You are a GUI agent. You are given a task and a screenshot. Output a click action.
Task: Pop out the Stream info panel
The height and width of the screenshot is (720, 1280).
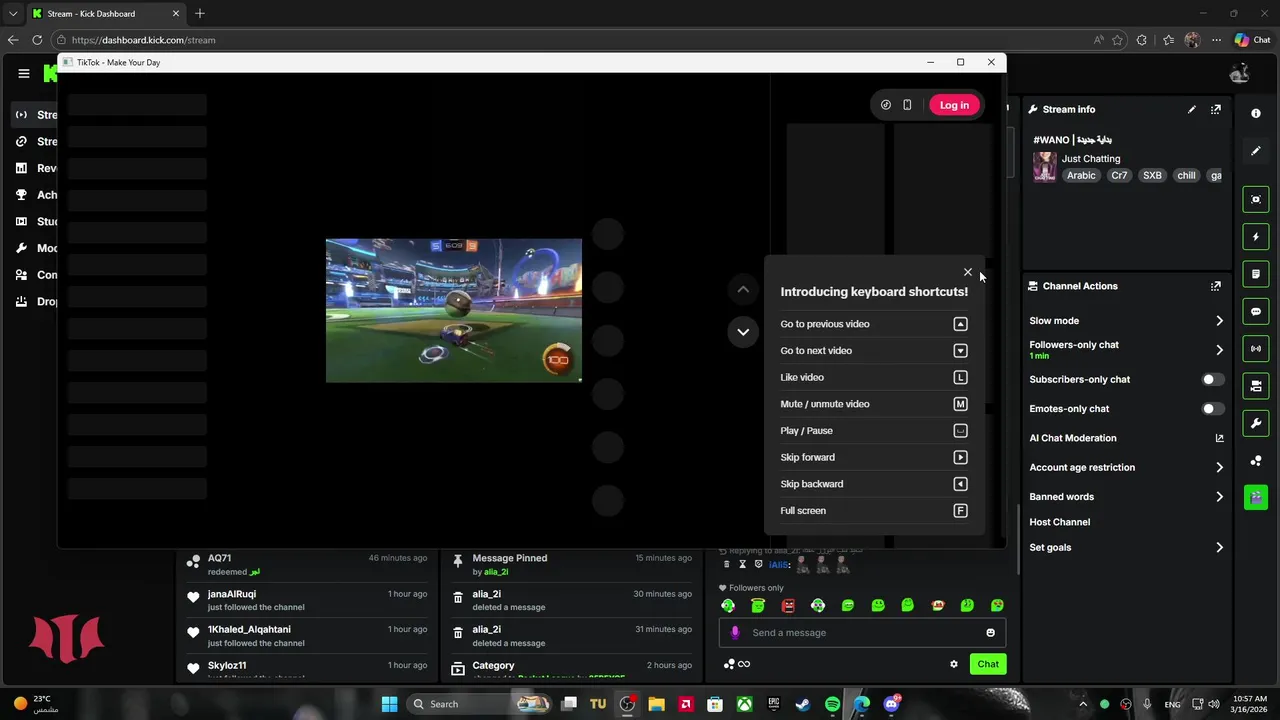click(1216, 109)
